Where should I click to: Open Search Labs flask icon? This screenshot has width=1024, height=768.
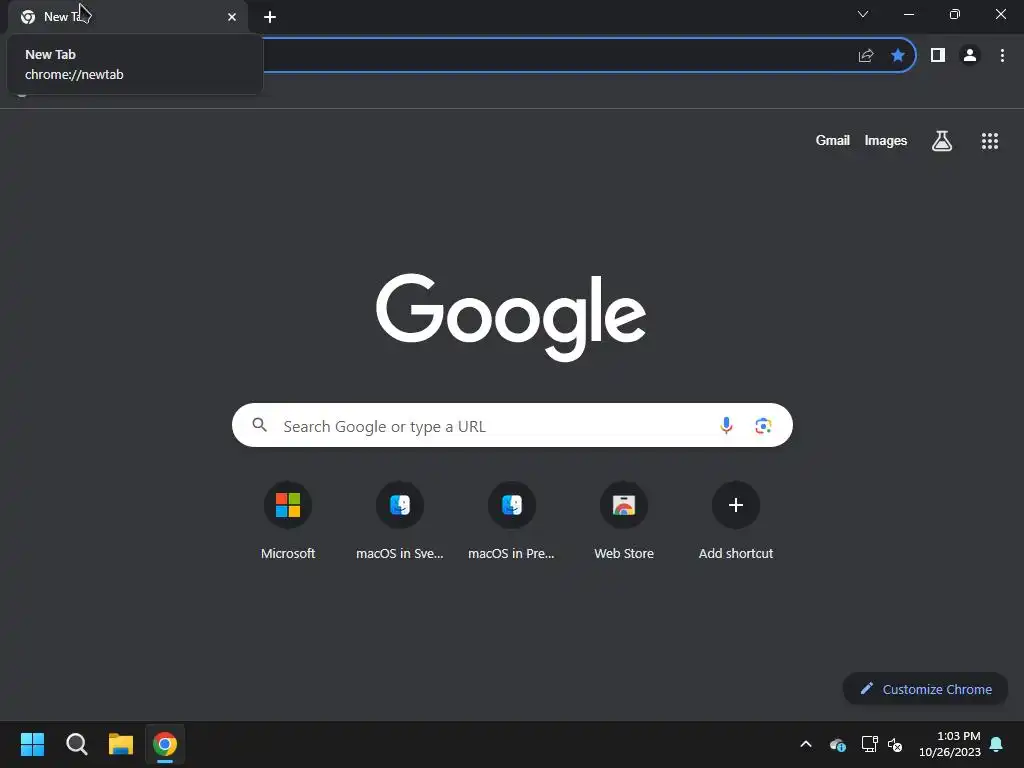click(942, 140)
